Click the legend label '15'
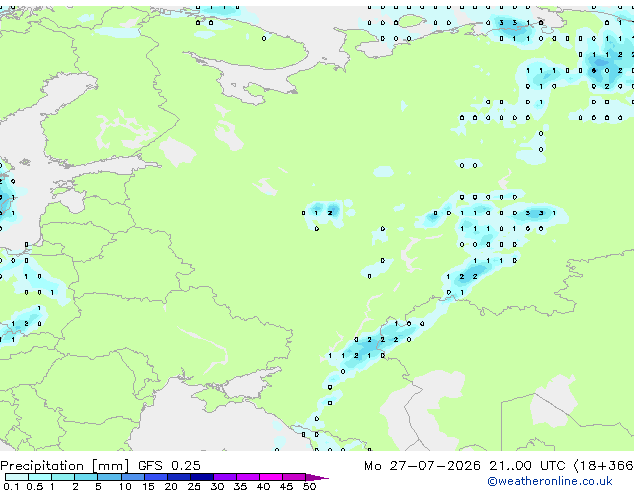Screen dimensions: 634x490 [x=148, y=486]
